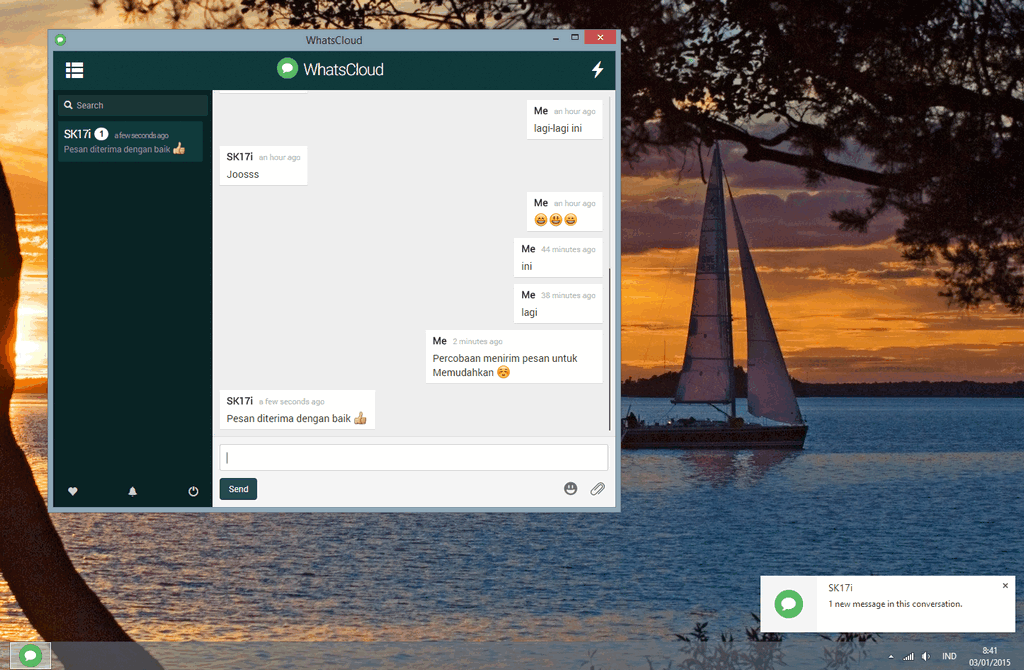Click the search magnifier icon in sidebar

click(x=68, y=105)
